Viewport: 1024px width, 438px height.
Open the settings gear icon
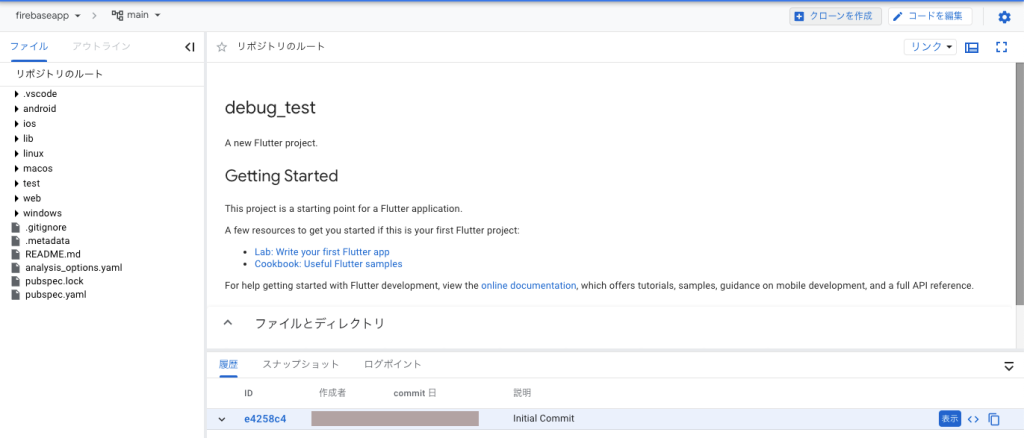(1004, 16)
